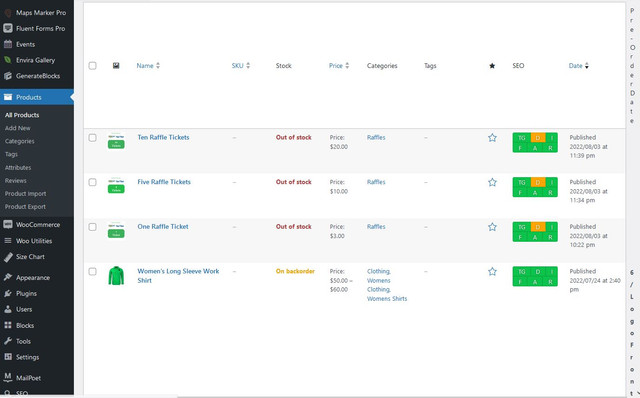This screenshot has height=398, width=640.
Task: Open Product Export submenu item
Action: coord(25,207)
